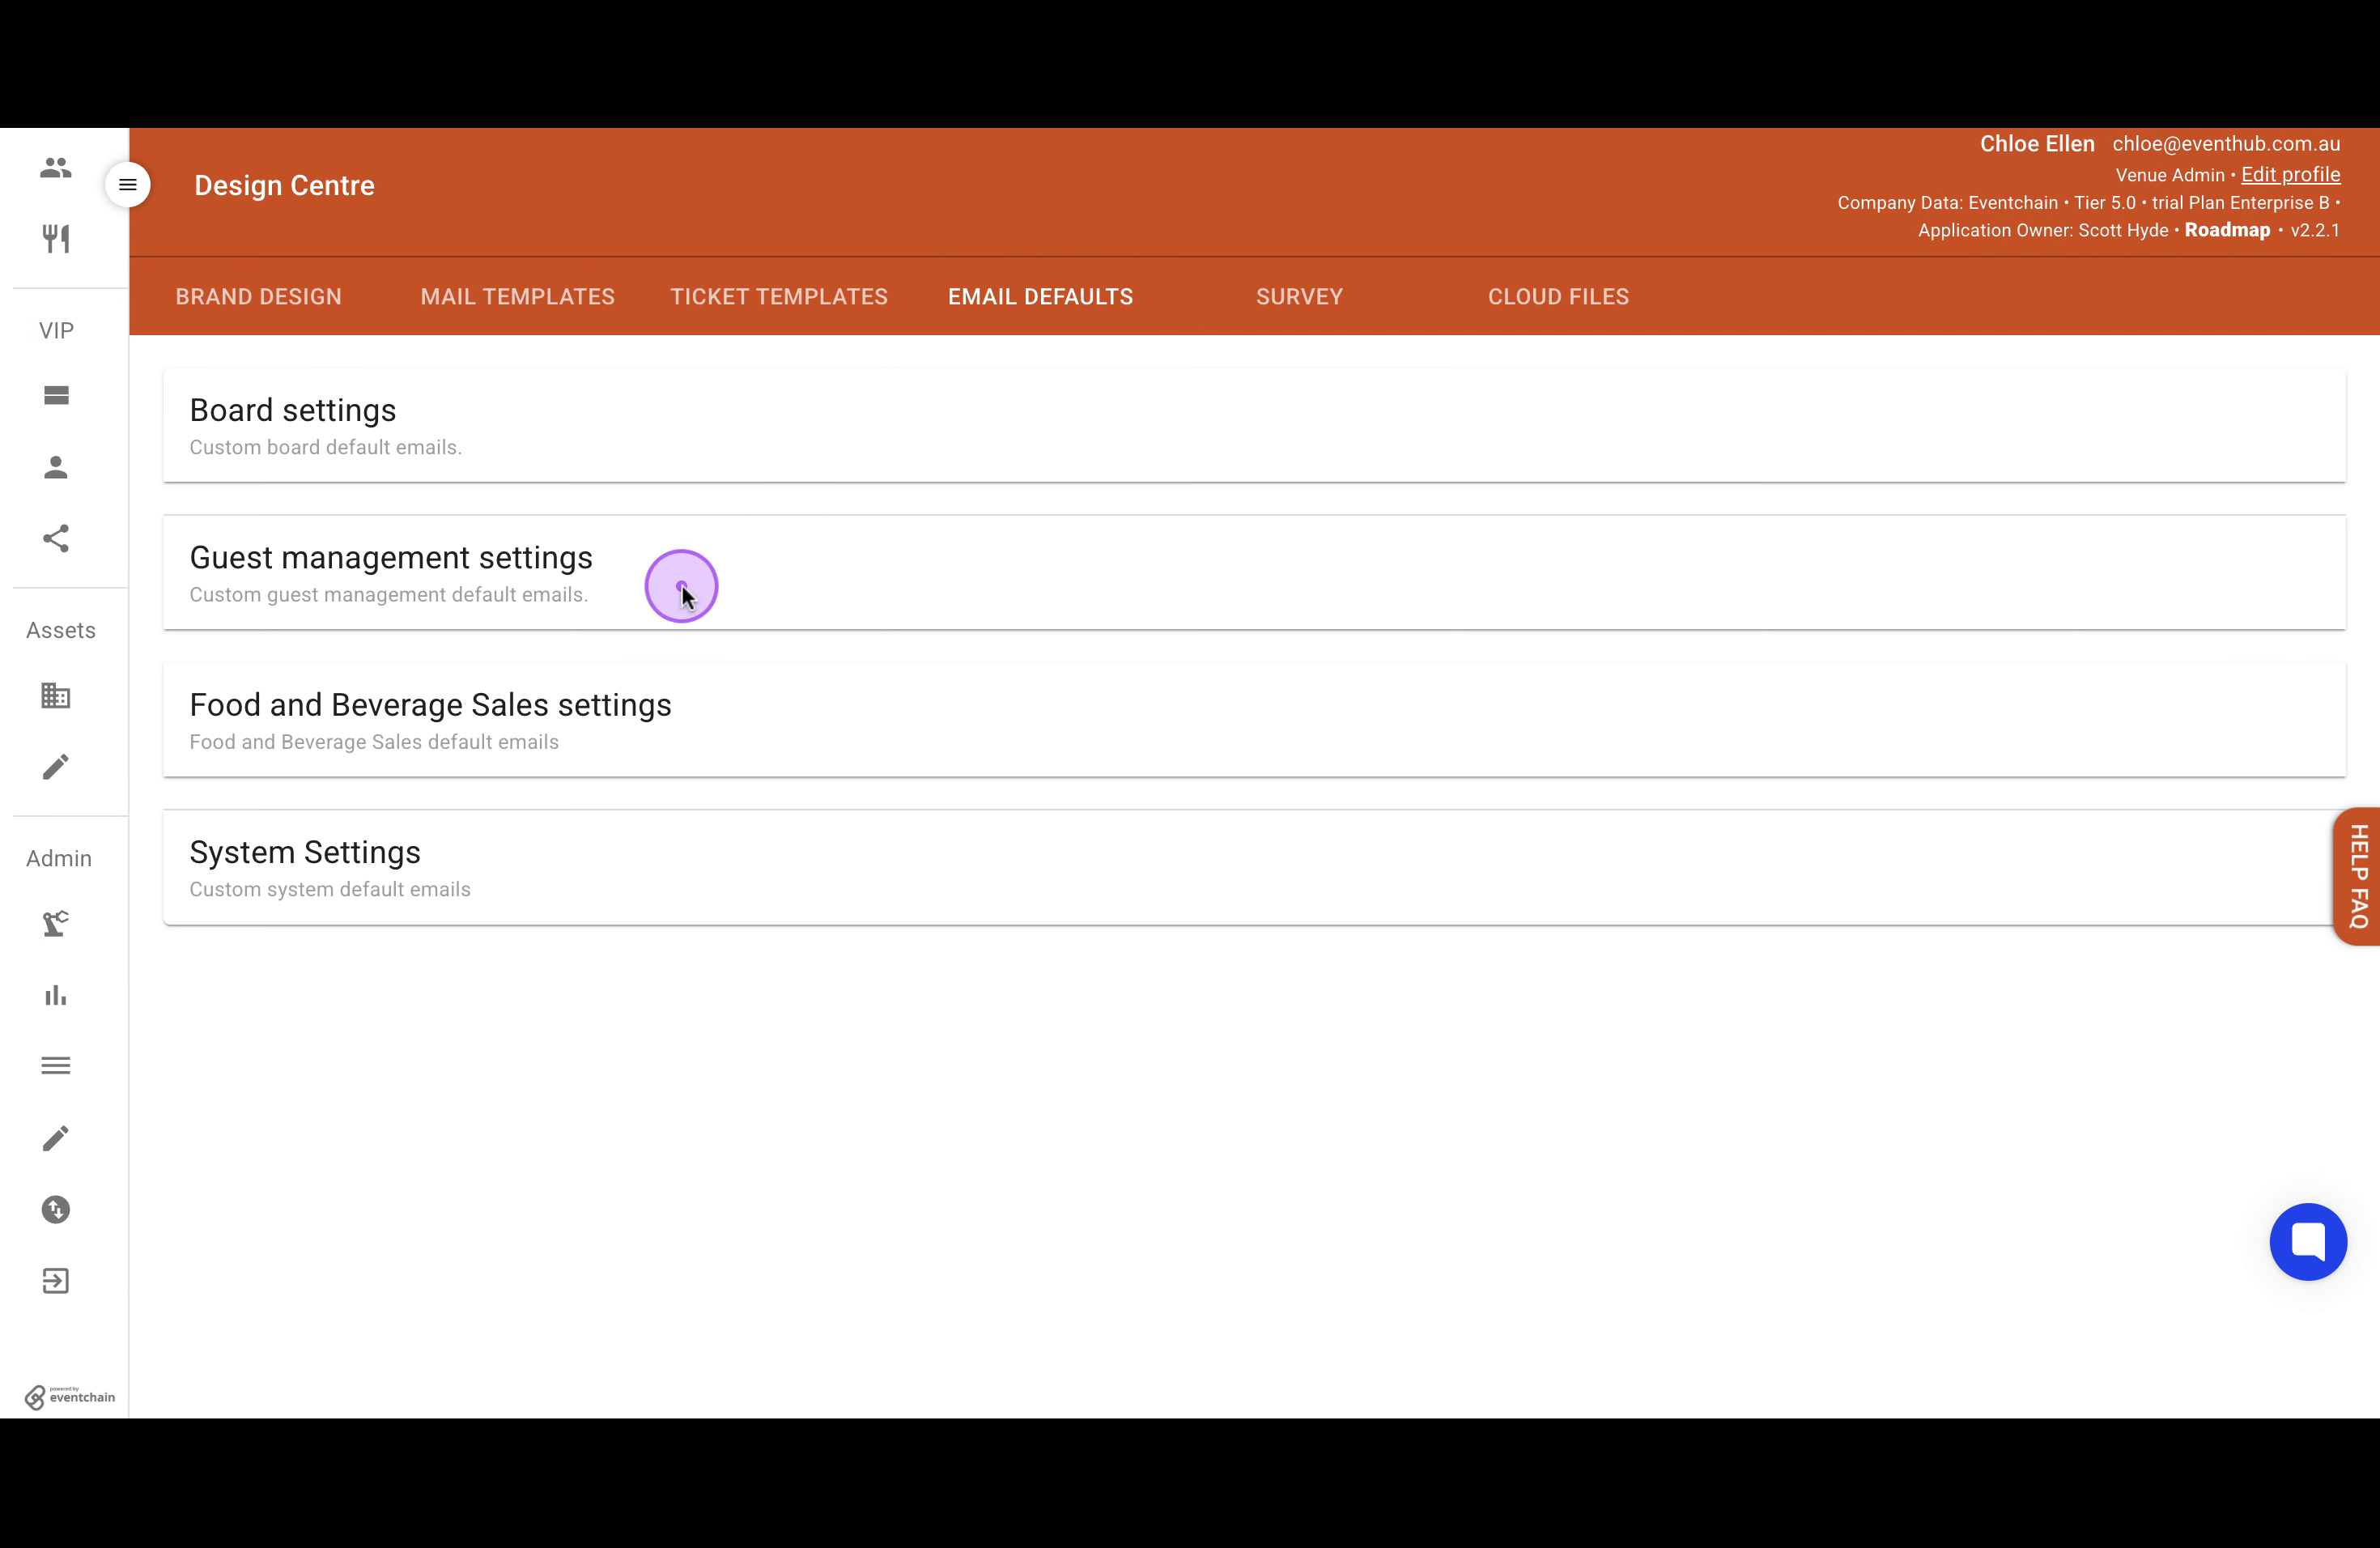2380x1548 pixels.
Task: Click the VIP sidebar section label
Action: [56, 331]
